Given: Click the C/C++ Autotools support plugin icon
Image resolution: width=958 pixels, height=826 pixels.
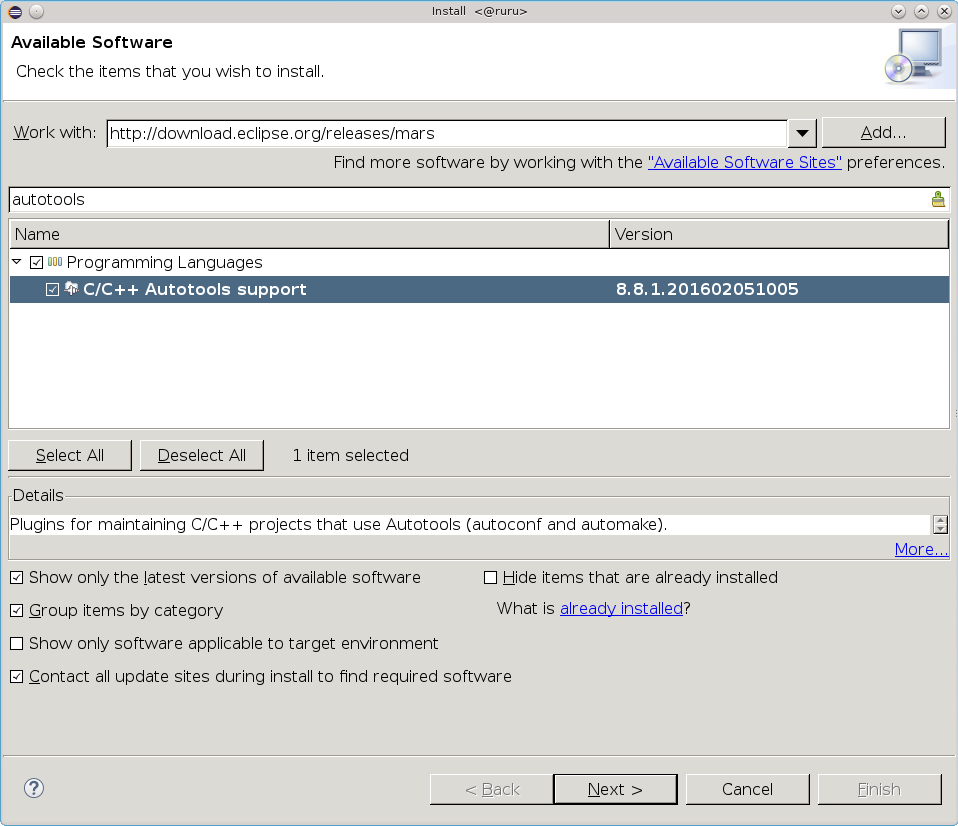Looking at the screenshot, I should click(71, 289).
